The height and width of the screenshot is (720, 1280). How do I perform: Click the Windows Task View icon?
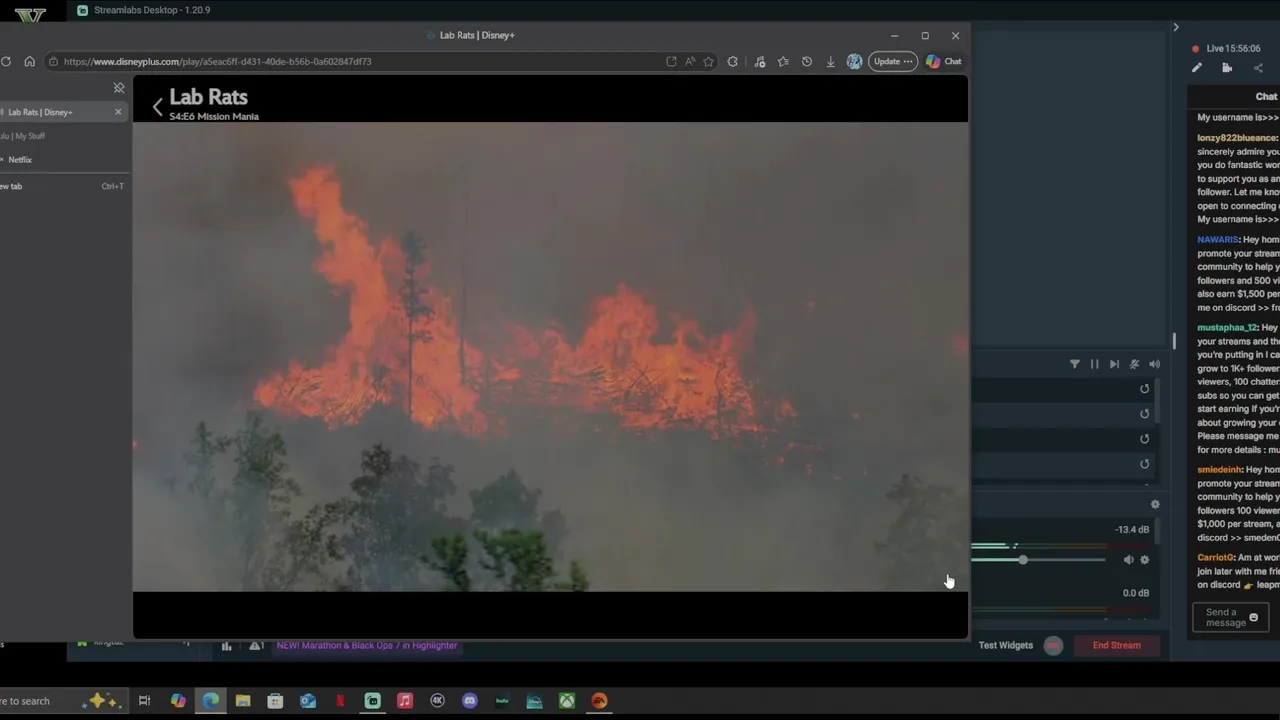point(144,701)
